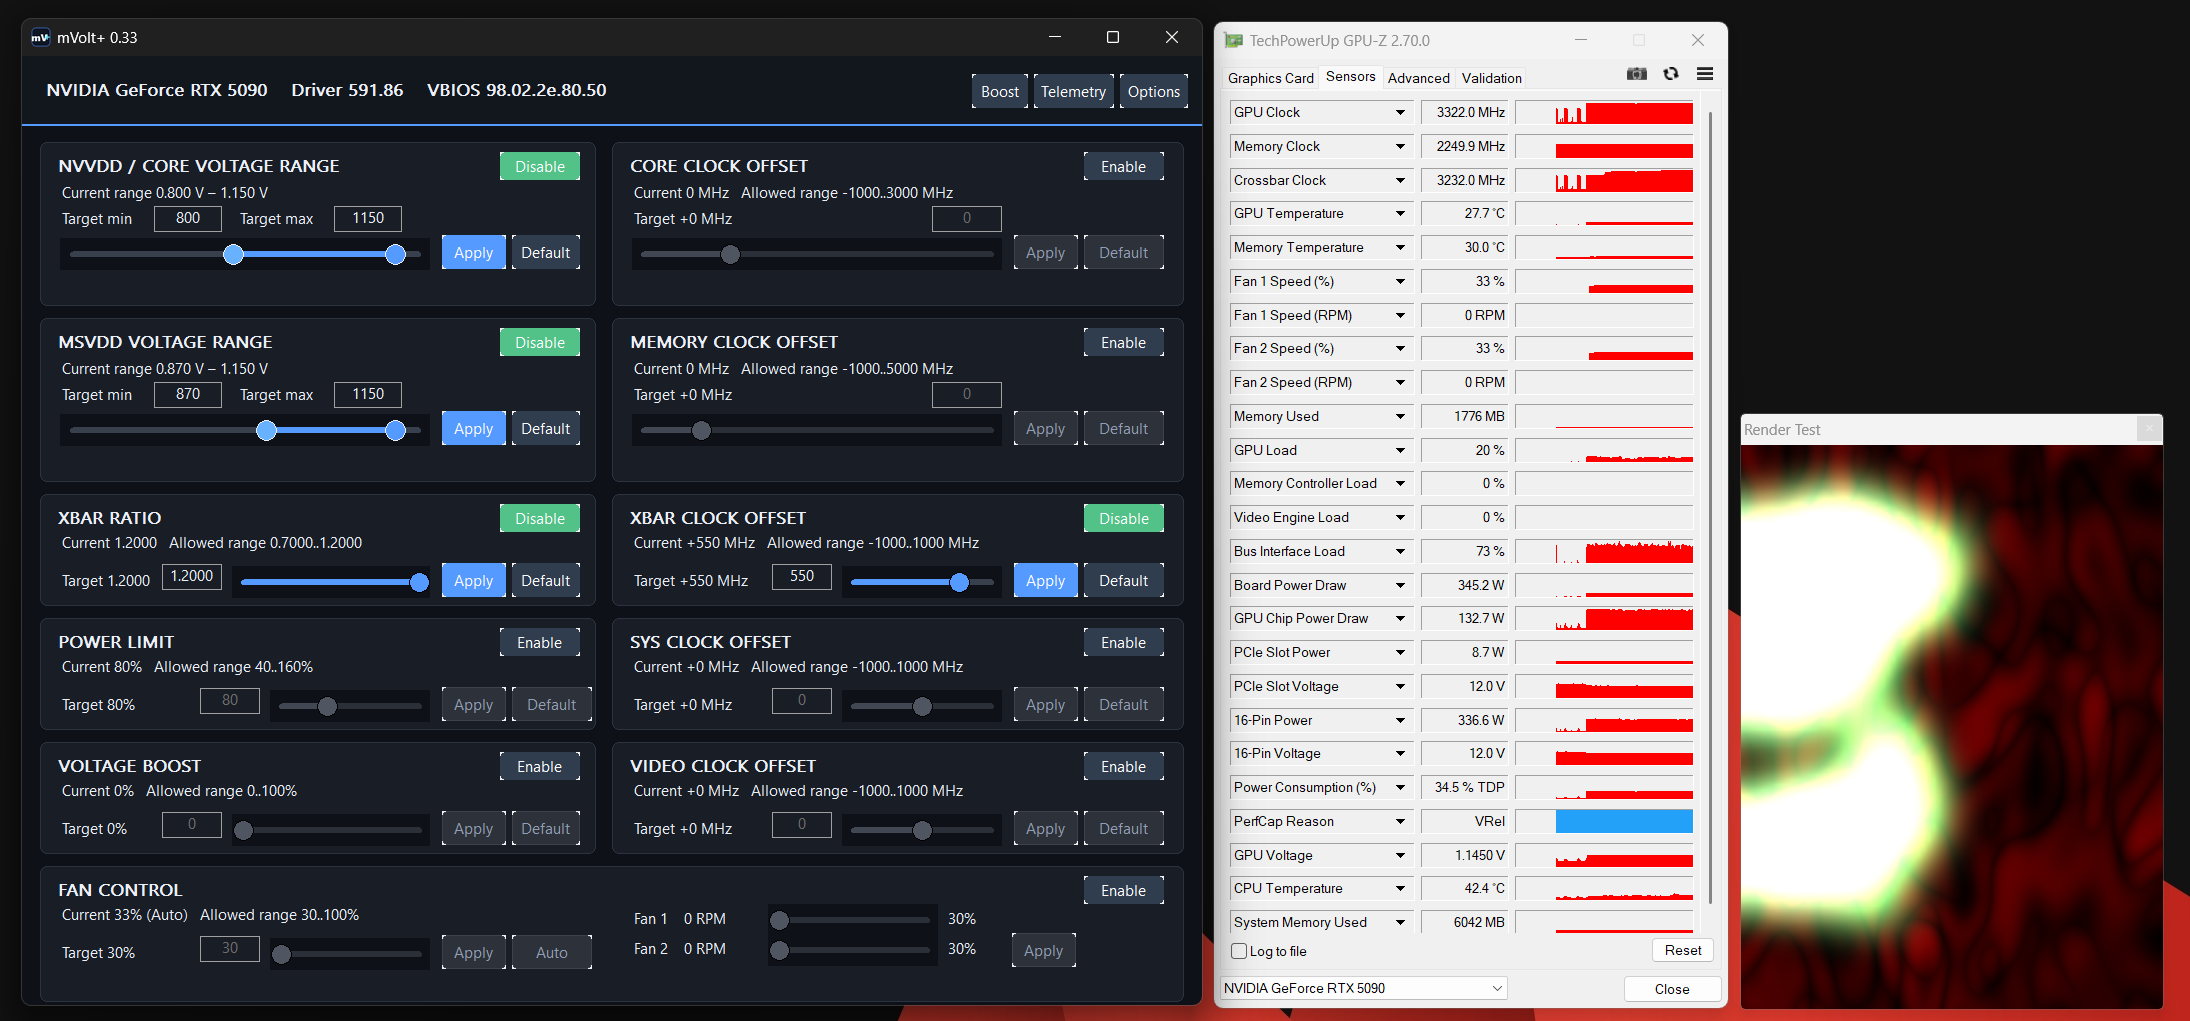
Task: Open the GPU Clock sensor dropdown
Action: (1400, 113)
